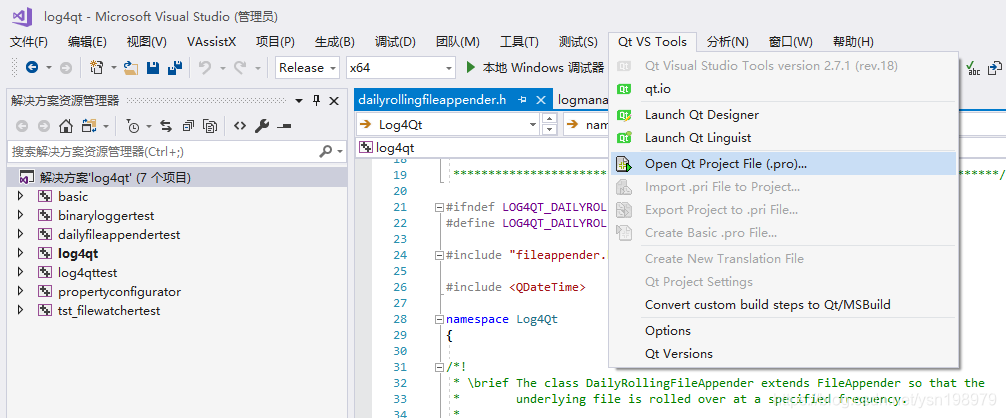Image resolution: width=1006 pixels, height=418 pixels.
Task: Close the Solution Explorer panel
Action: (334, 101)
